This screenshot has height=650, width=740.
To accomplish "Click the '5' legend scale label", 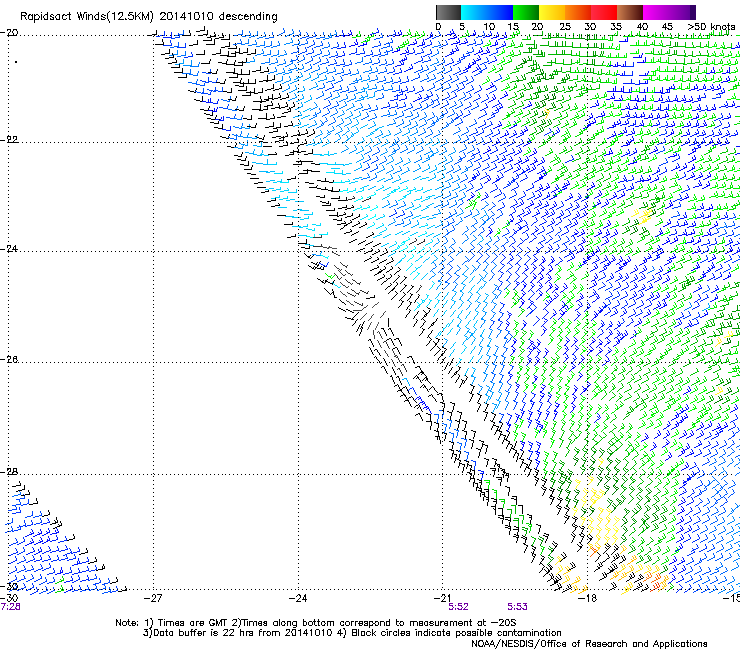I will pyautogui.click(x=462, y=27).
